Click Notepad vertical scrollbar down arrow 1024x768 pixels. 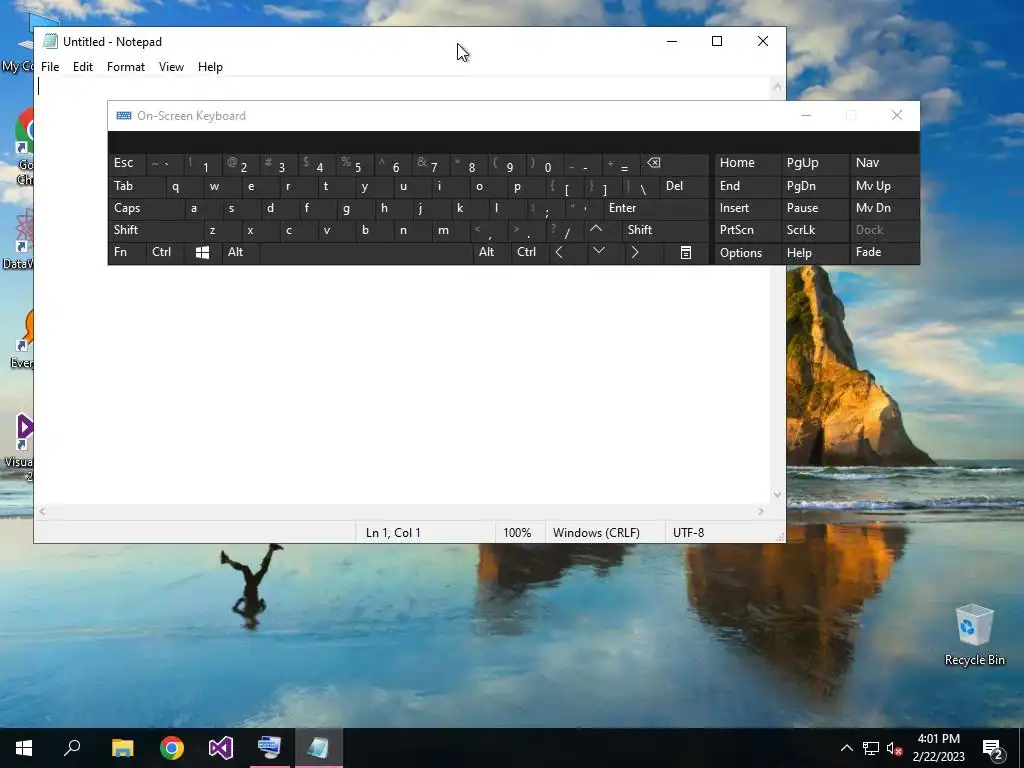pos(777,495)
